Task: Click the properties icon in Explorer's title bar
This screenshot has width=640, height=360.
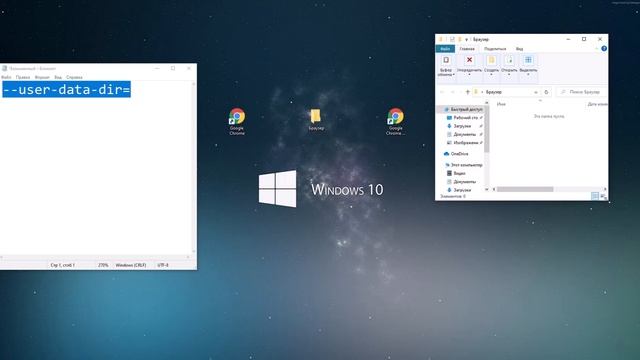Action: pyautogui.click(x=452, y=39)
